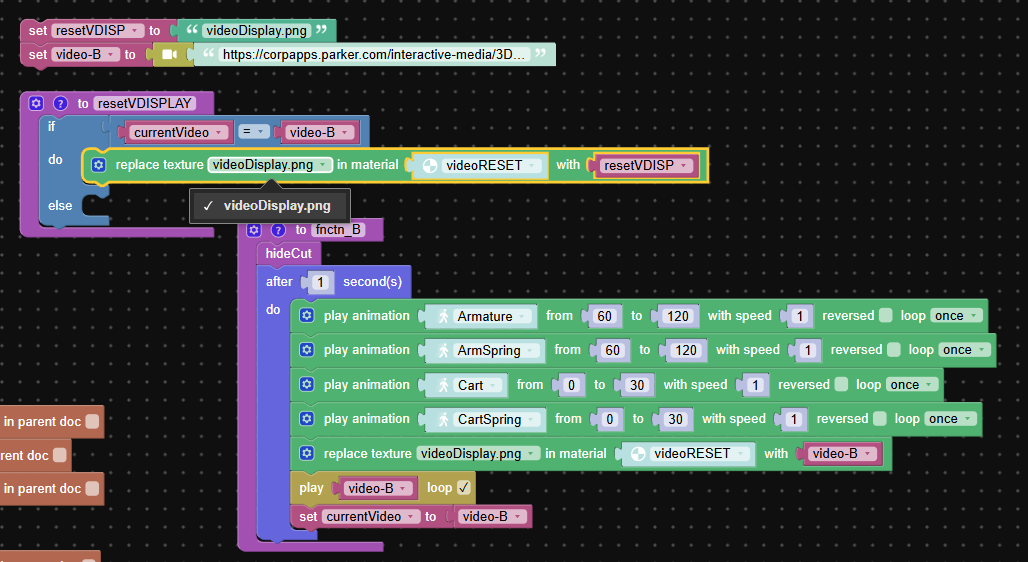Toggle lower 'in parent doc' checkbox
Image resolution: width=1028 pixels, height=562 pixels.
pyautogui.click(x=92, y=488)
